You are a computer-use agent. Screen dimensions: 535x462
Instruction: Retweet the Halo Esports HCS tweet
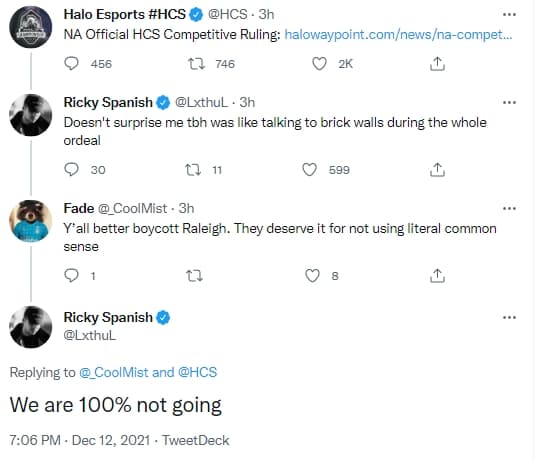[x=196, y=63]
